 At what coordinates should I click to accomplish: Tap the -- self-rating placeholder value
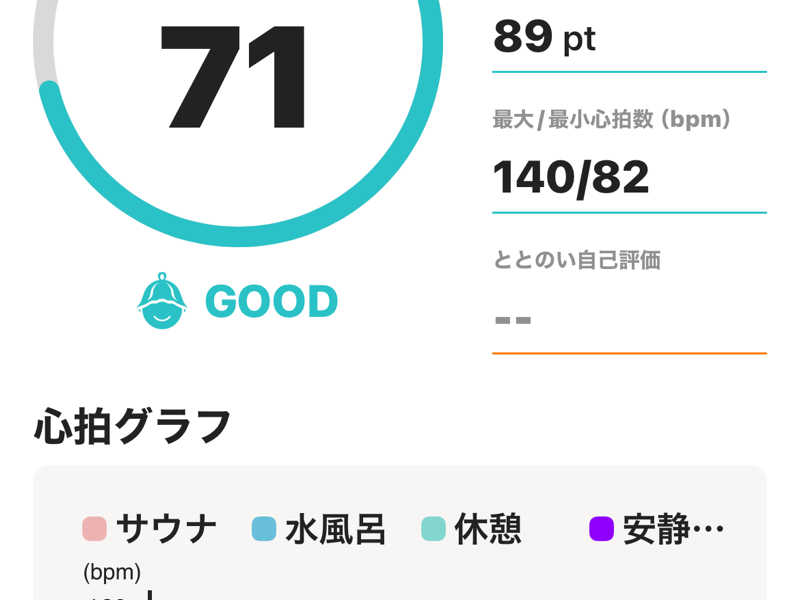(x=513, y=320)
